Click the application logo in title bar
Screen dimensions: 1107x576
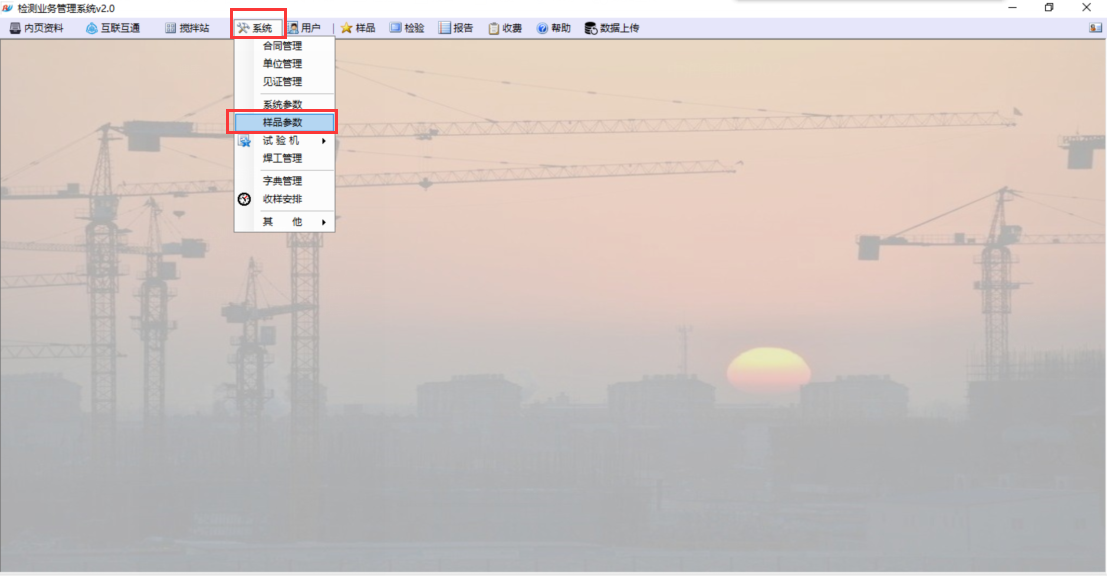8,8
